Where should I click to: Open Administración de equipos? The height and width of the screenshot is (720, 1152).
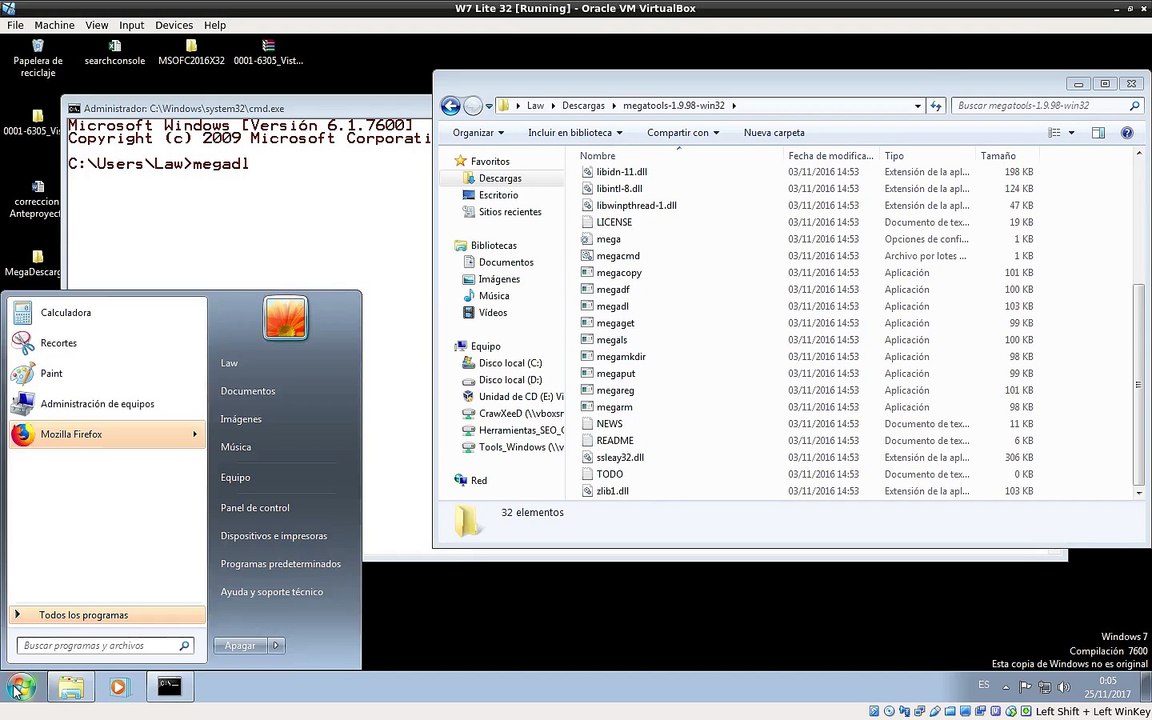pos(107,404)
